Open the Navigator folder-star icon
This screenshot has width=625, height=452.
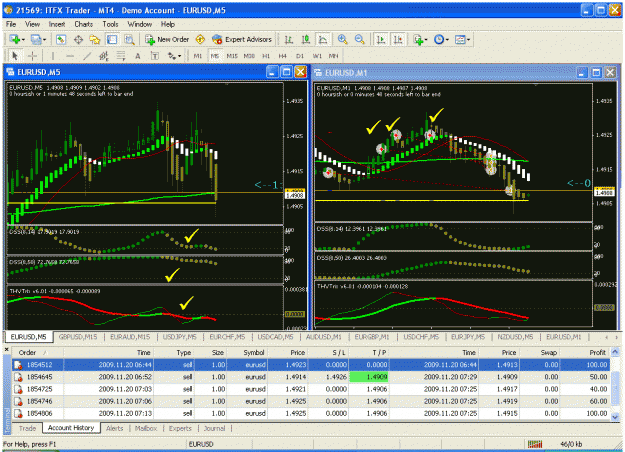point(95,39)
